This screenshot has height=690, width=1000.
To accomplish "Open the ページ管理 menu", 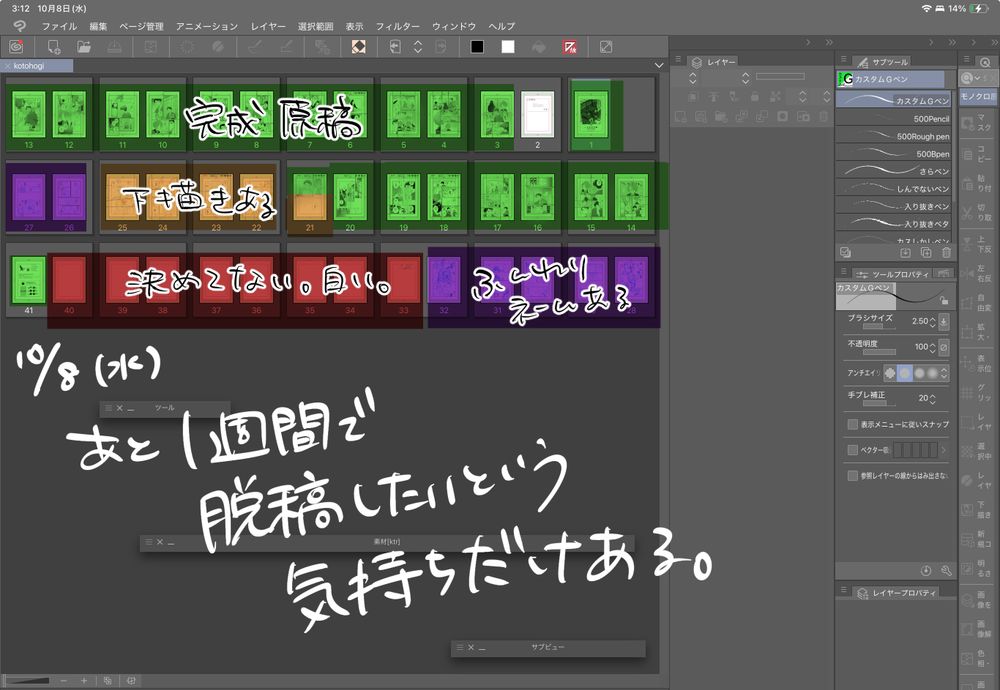I will coord(142,26).
